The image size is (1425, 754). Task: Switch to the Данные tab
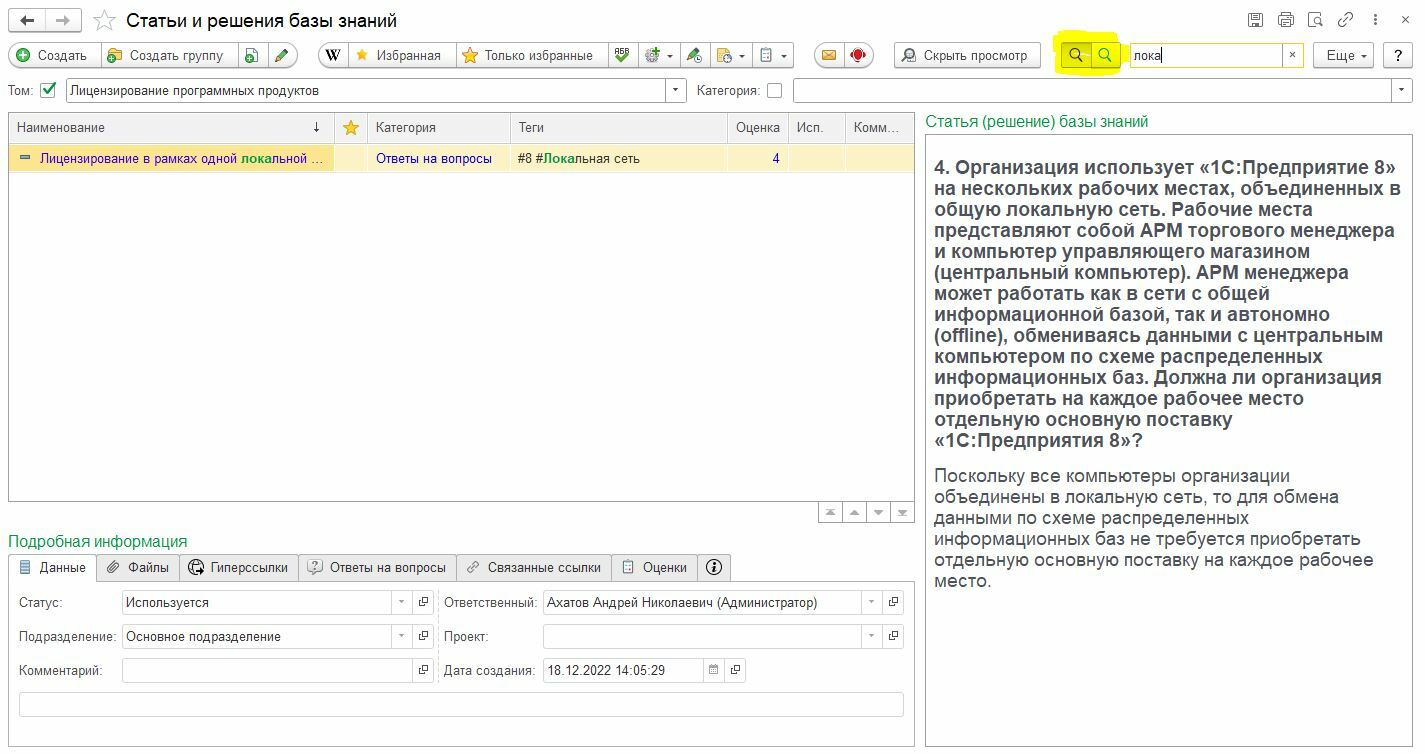pos(53,567)
